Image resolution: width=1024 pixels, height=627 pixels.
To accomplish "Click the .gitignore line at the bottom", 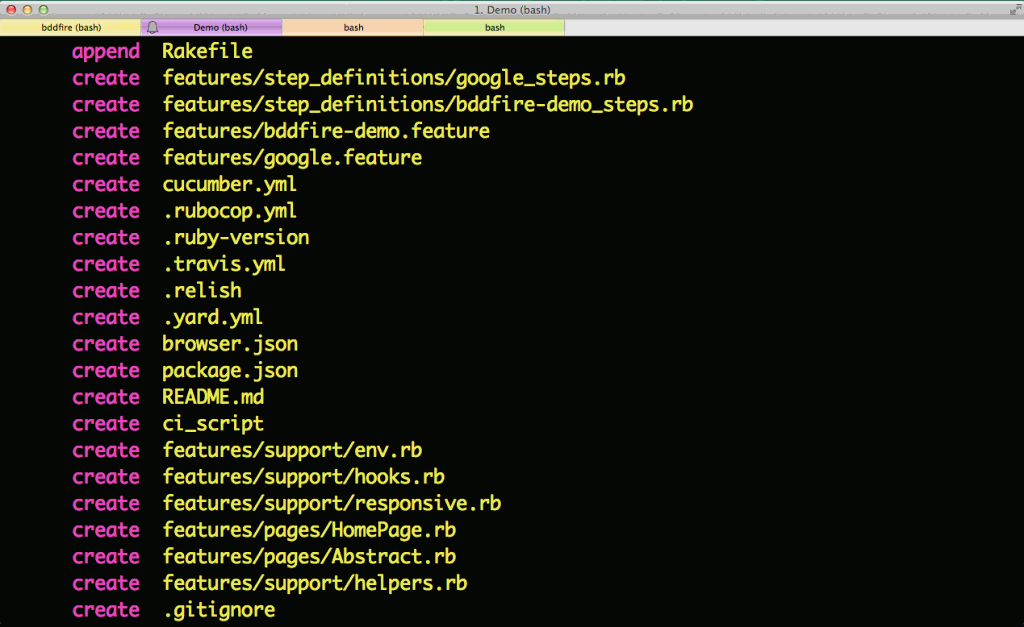I will (219, 610).
